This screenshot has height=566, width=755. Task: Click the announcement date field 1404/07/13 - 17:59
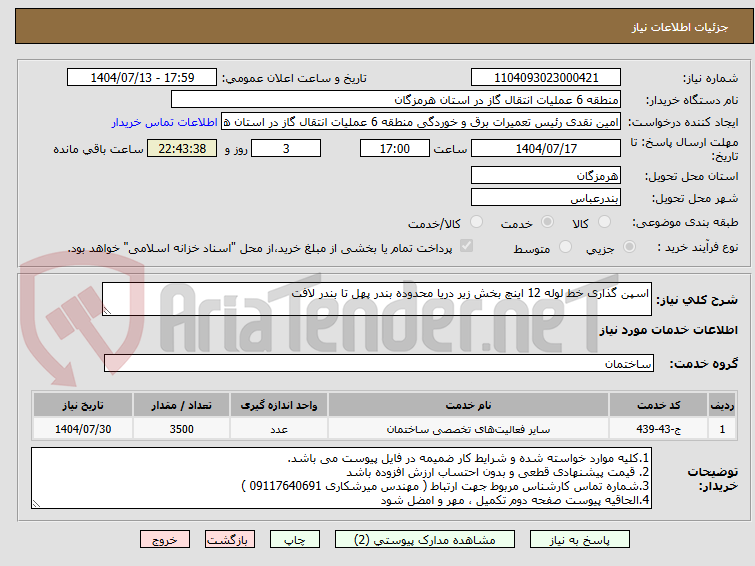(x=142, y=78)
